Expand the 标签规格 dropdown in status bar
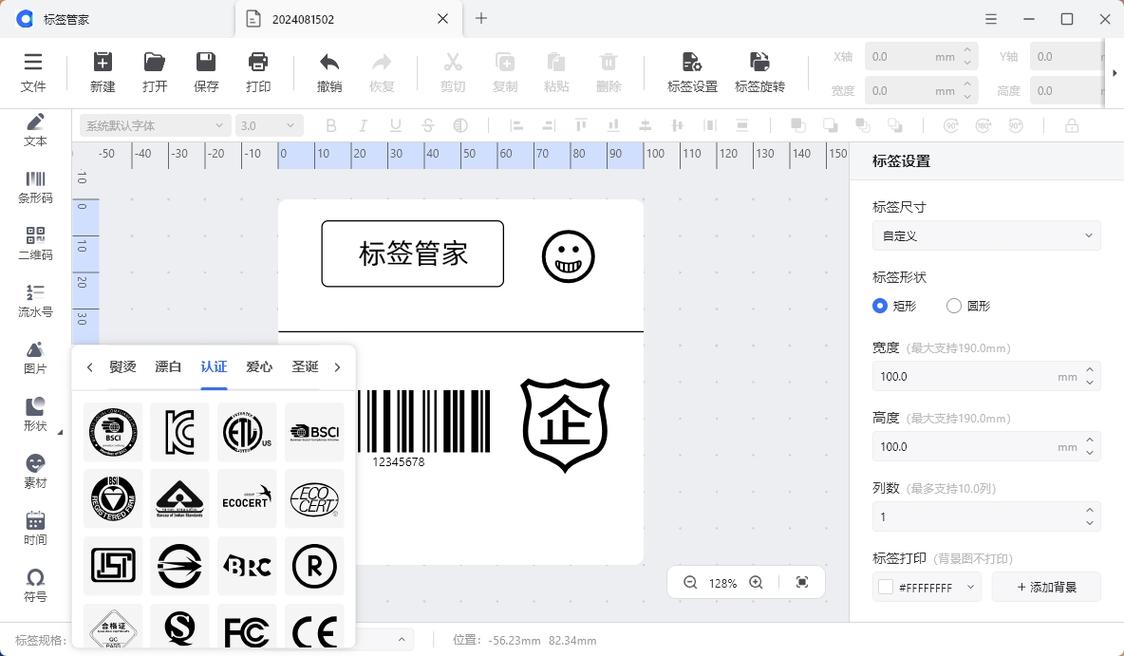This screenshot has width=1124, height=656. coord(401,640)
